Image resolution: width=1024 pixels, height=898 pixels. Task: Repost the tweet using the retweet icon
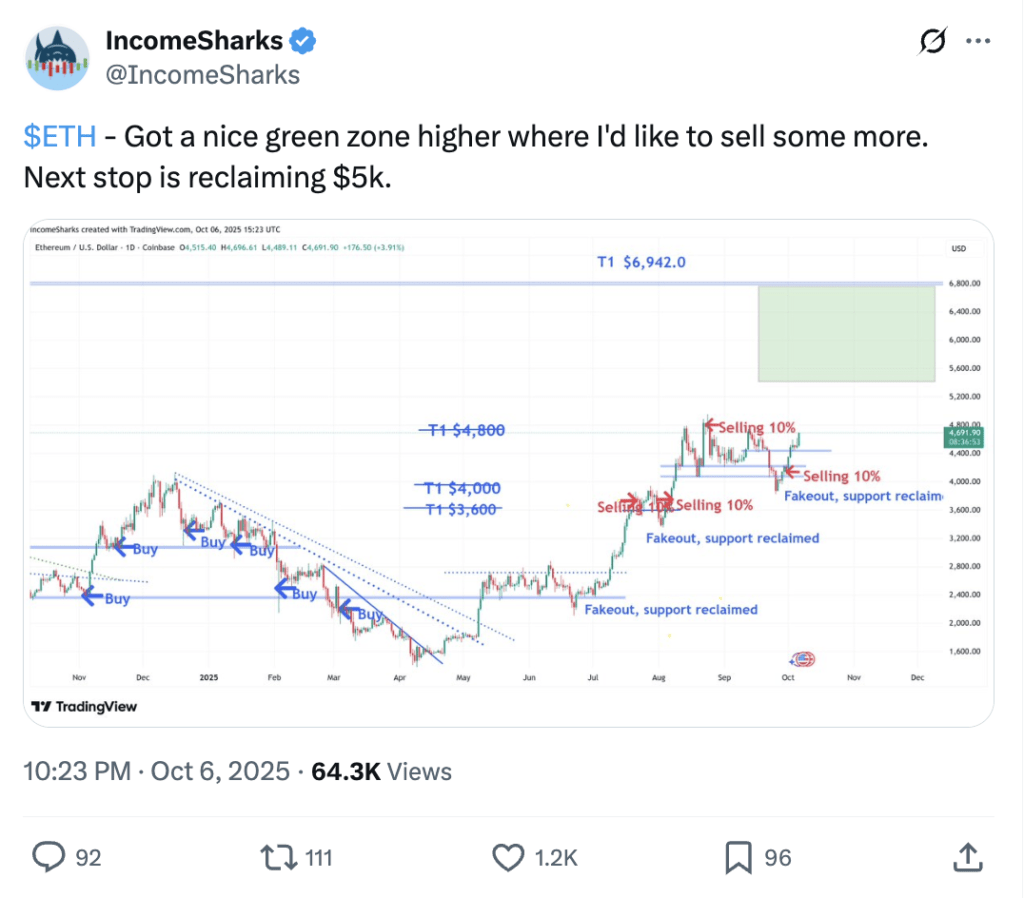(x=274, y=856)
